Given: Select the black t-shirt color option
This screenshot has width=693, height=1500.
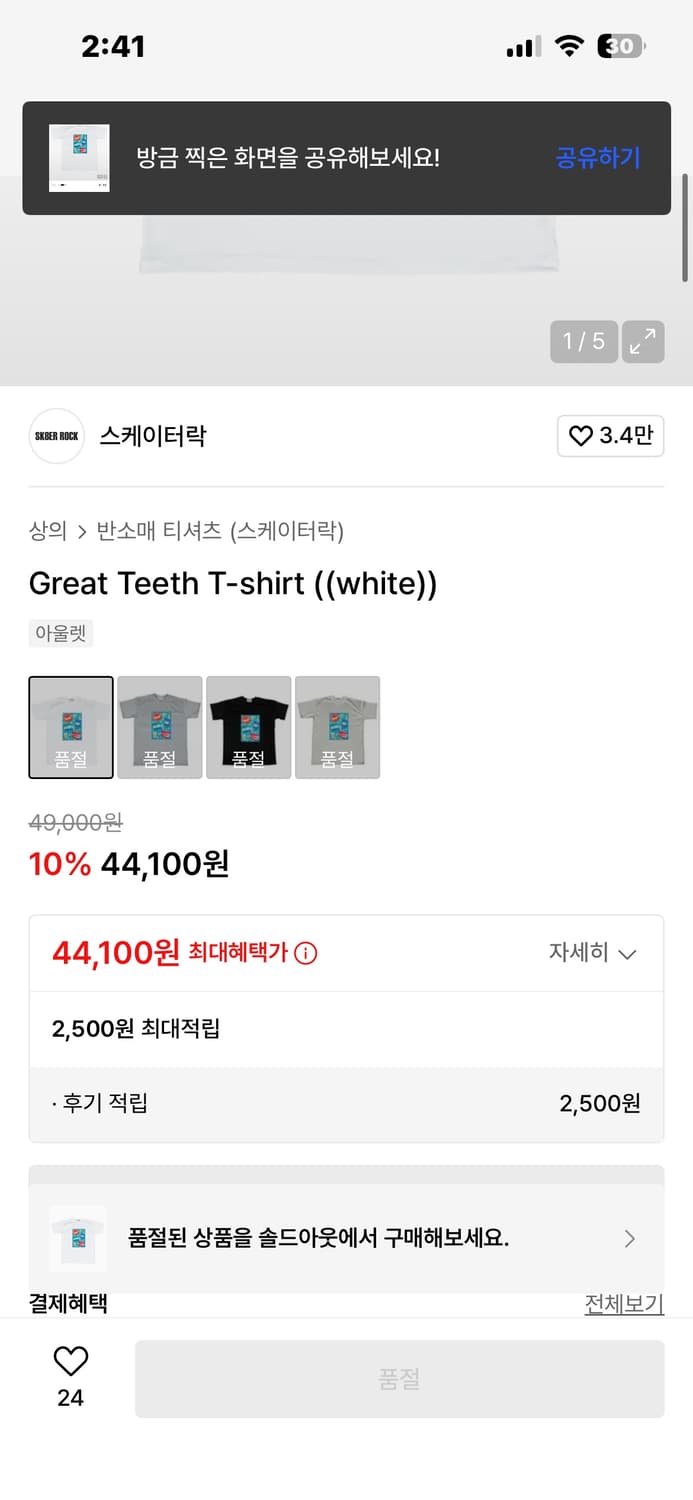Looking at the screenshot, I should (248, 727).
